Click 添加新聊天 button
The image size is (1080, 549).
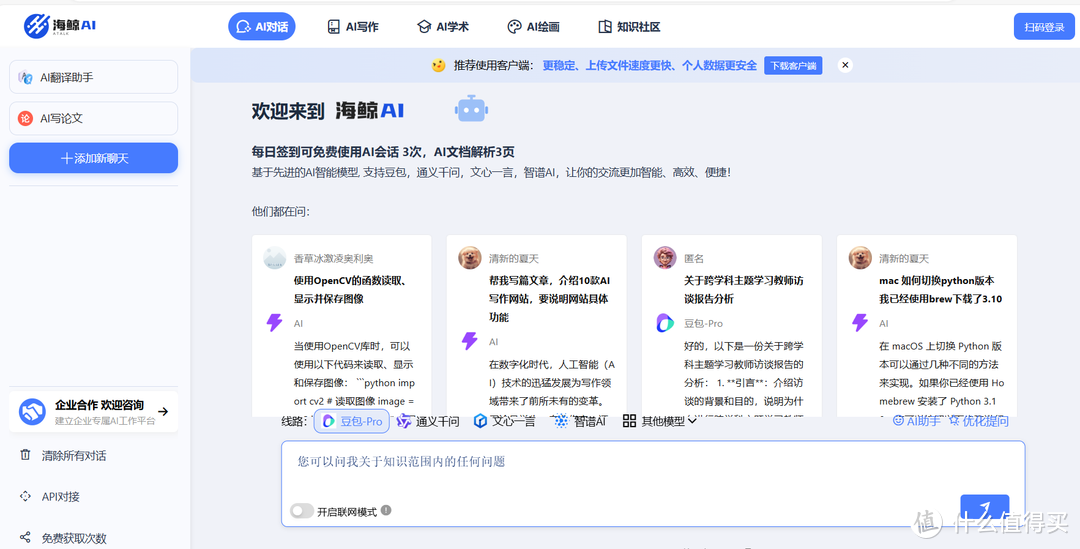point(93,158)
